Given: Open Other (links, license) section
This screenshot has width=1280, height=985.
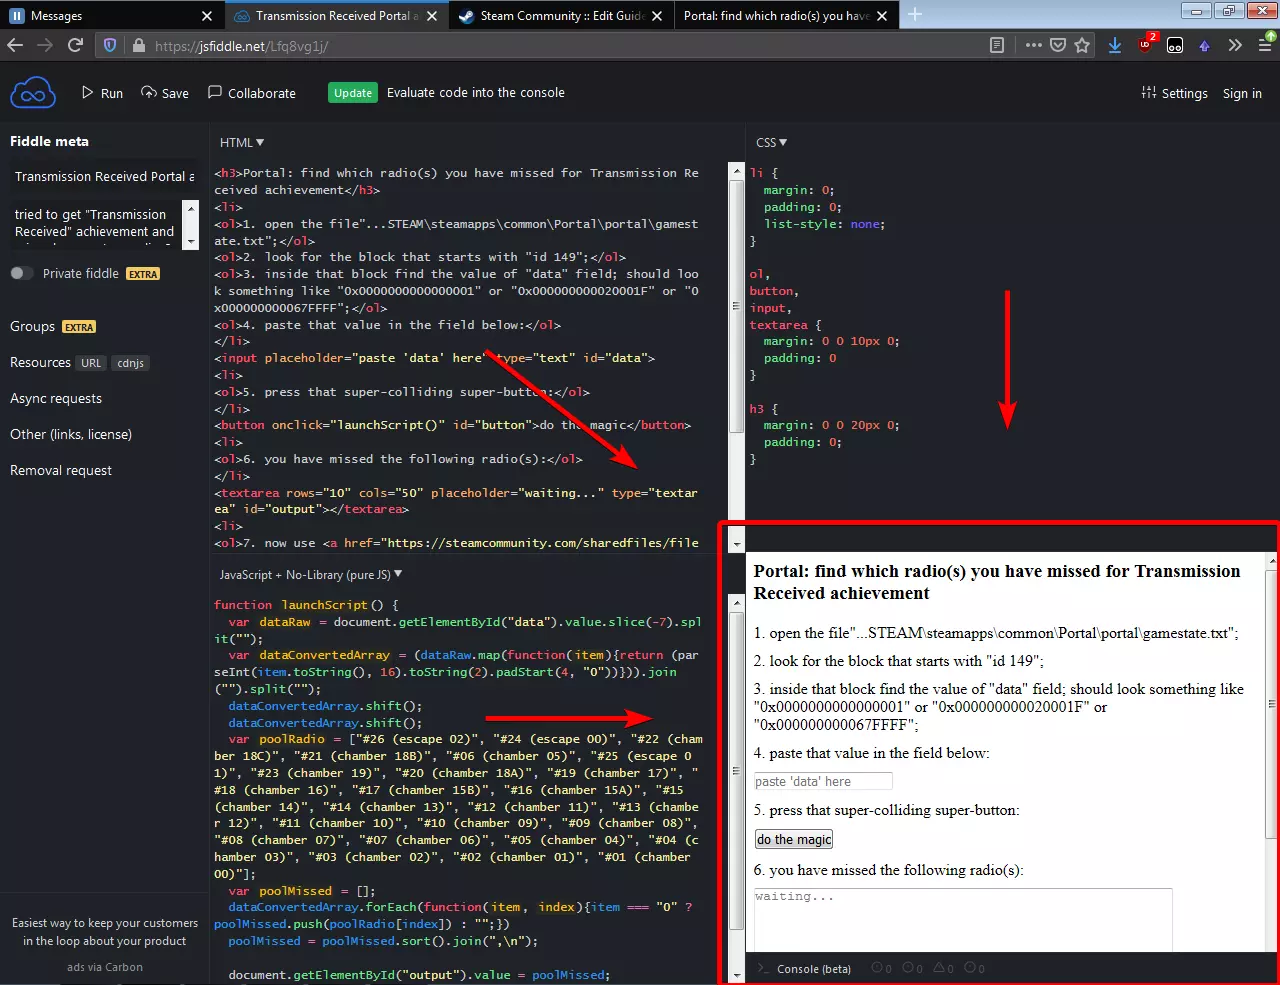Looking at the screenshot, I should click(x=71, y=434).
